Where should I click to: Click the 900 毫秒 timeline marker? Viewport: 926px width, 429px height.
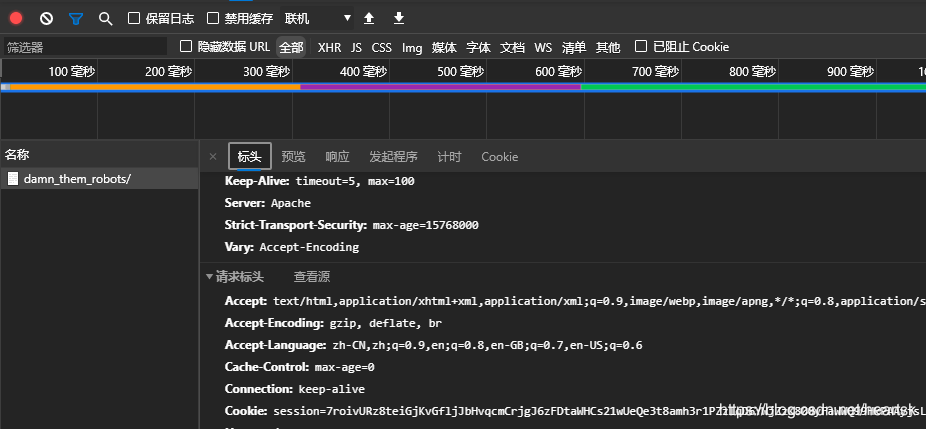tap(850, 72)
